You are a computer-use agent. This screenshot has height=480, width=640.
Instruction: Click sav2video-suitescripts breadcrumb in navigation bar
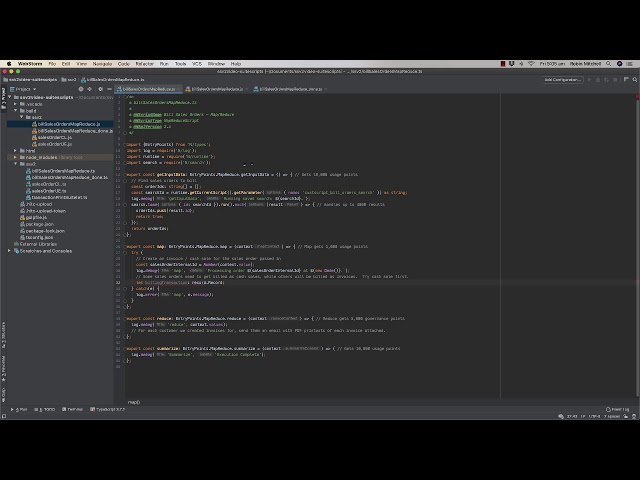[30, 80]
